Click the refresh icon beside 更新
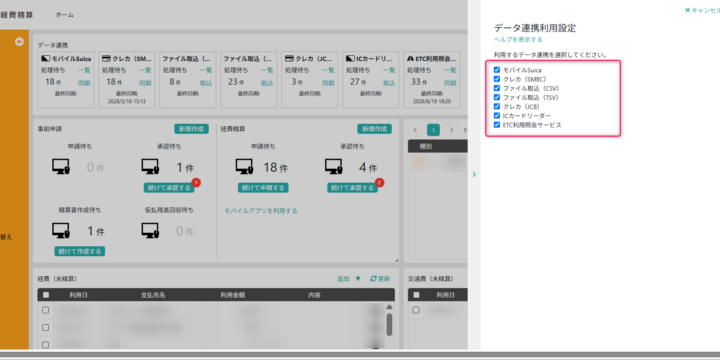The image size is (720, 360). (373, 279)
